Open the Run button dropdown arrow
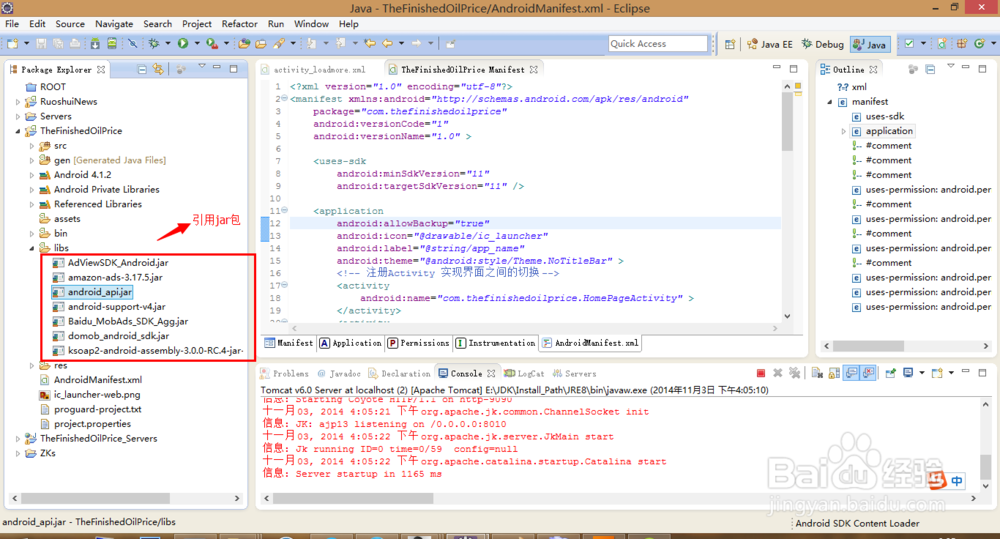The width and height of the screenshot is (1000, 539). 197,43
